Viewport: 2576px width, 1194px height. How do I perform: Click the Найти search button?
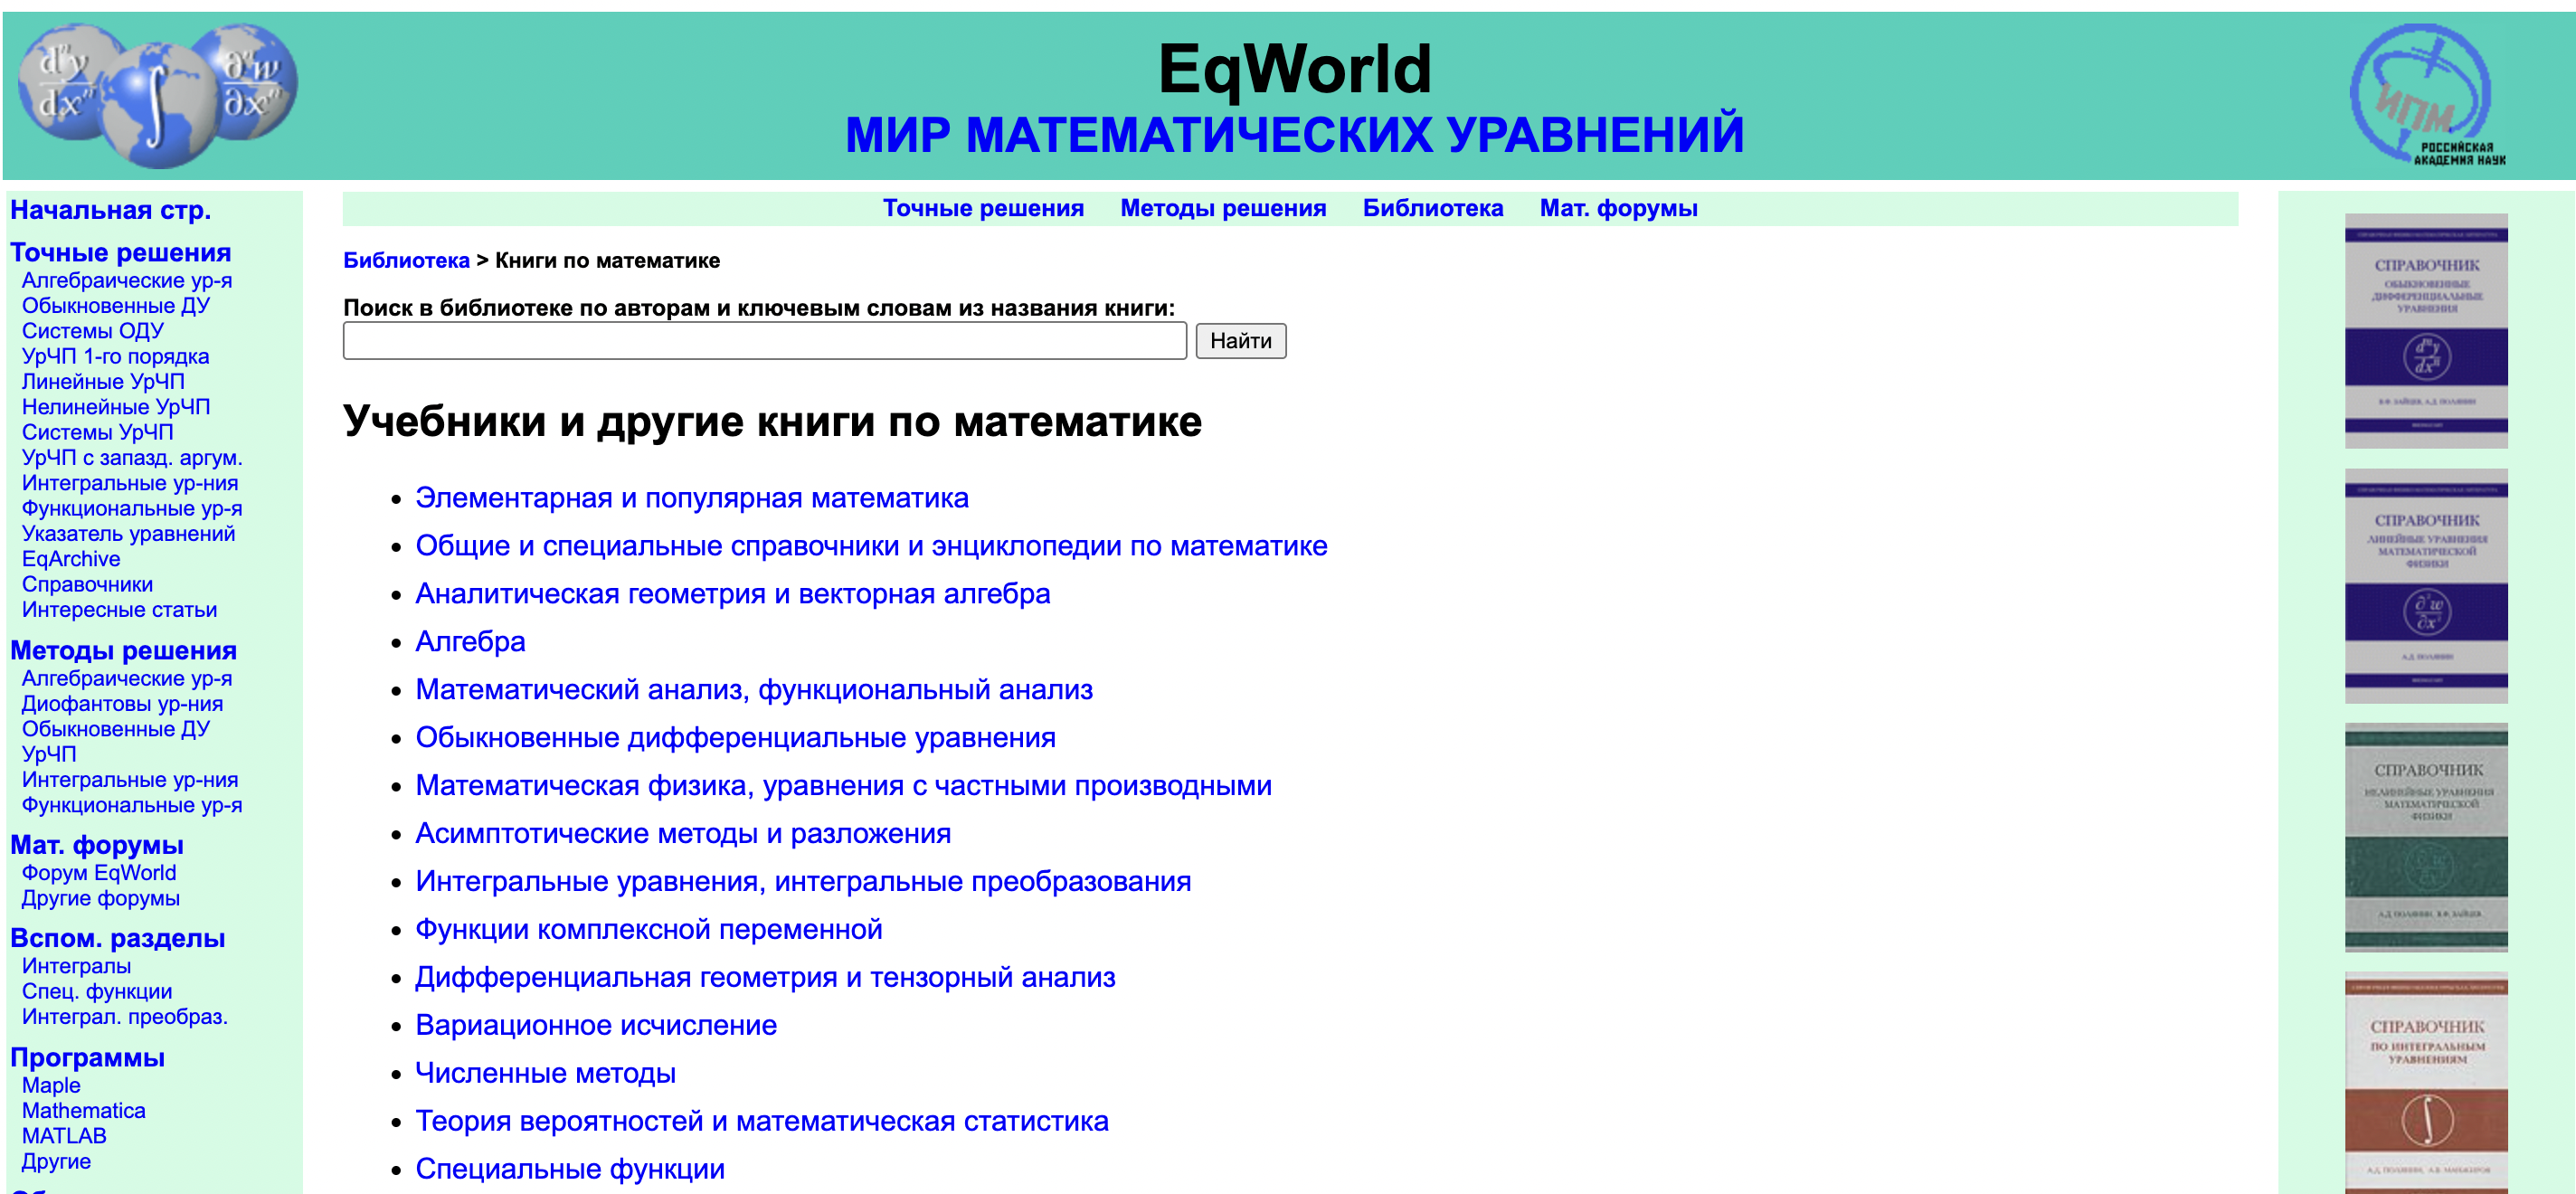tap(1240, 341)
